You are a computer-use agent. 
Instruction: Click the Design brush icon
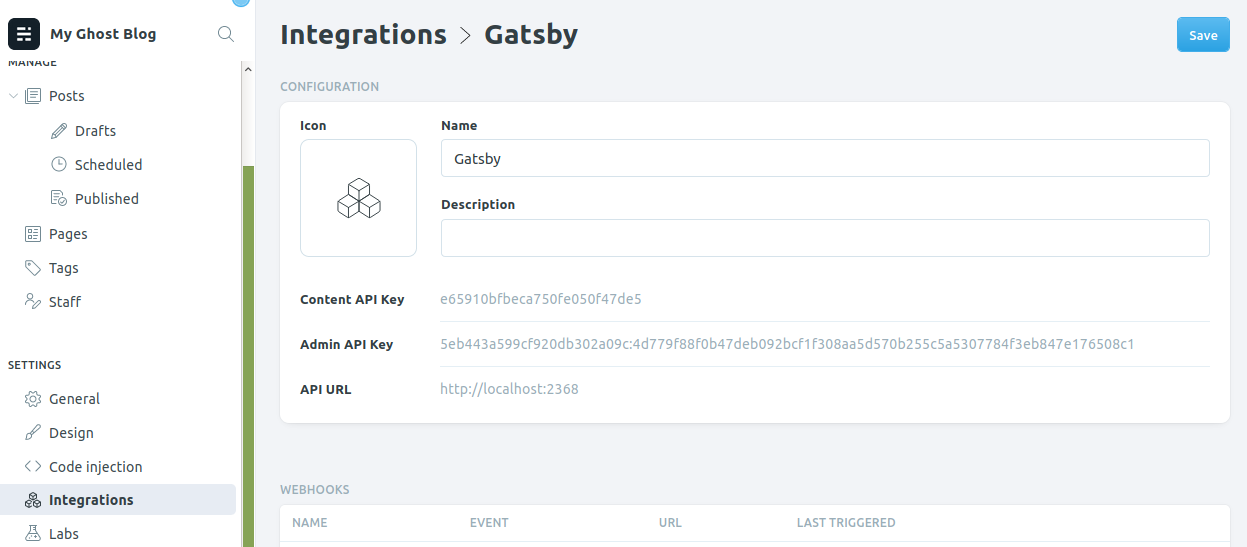[33, 433]
